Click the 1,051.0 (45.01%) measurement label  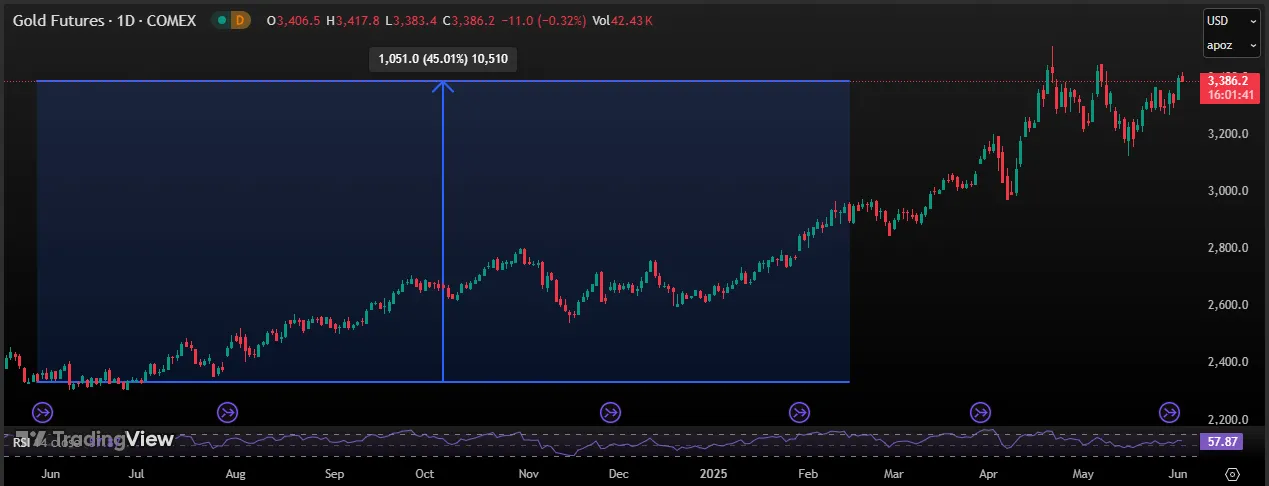pos(443,59)
